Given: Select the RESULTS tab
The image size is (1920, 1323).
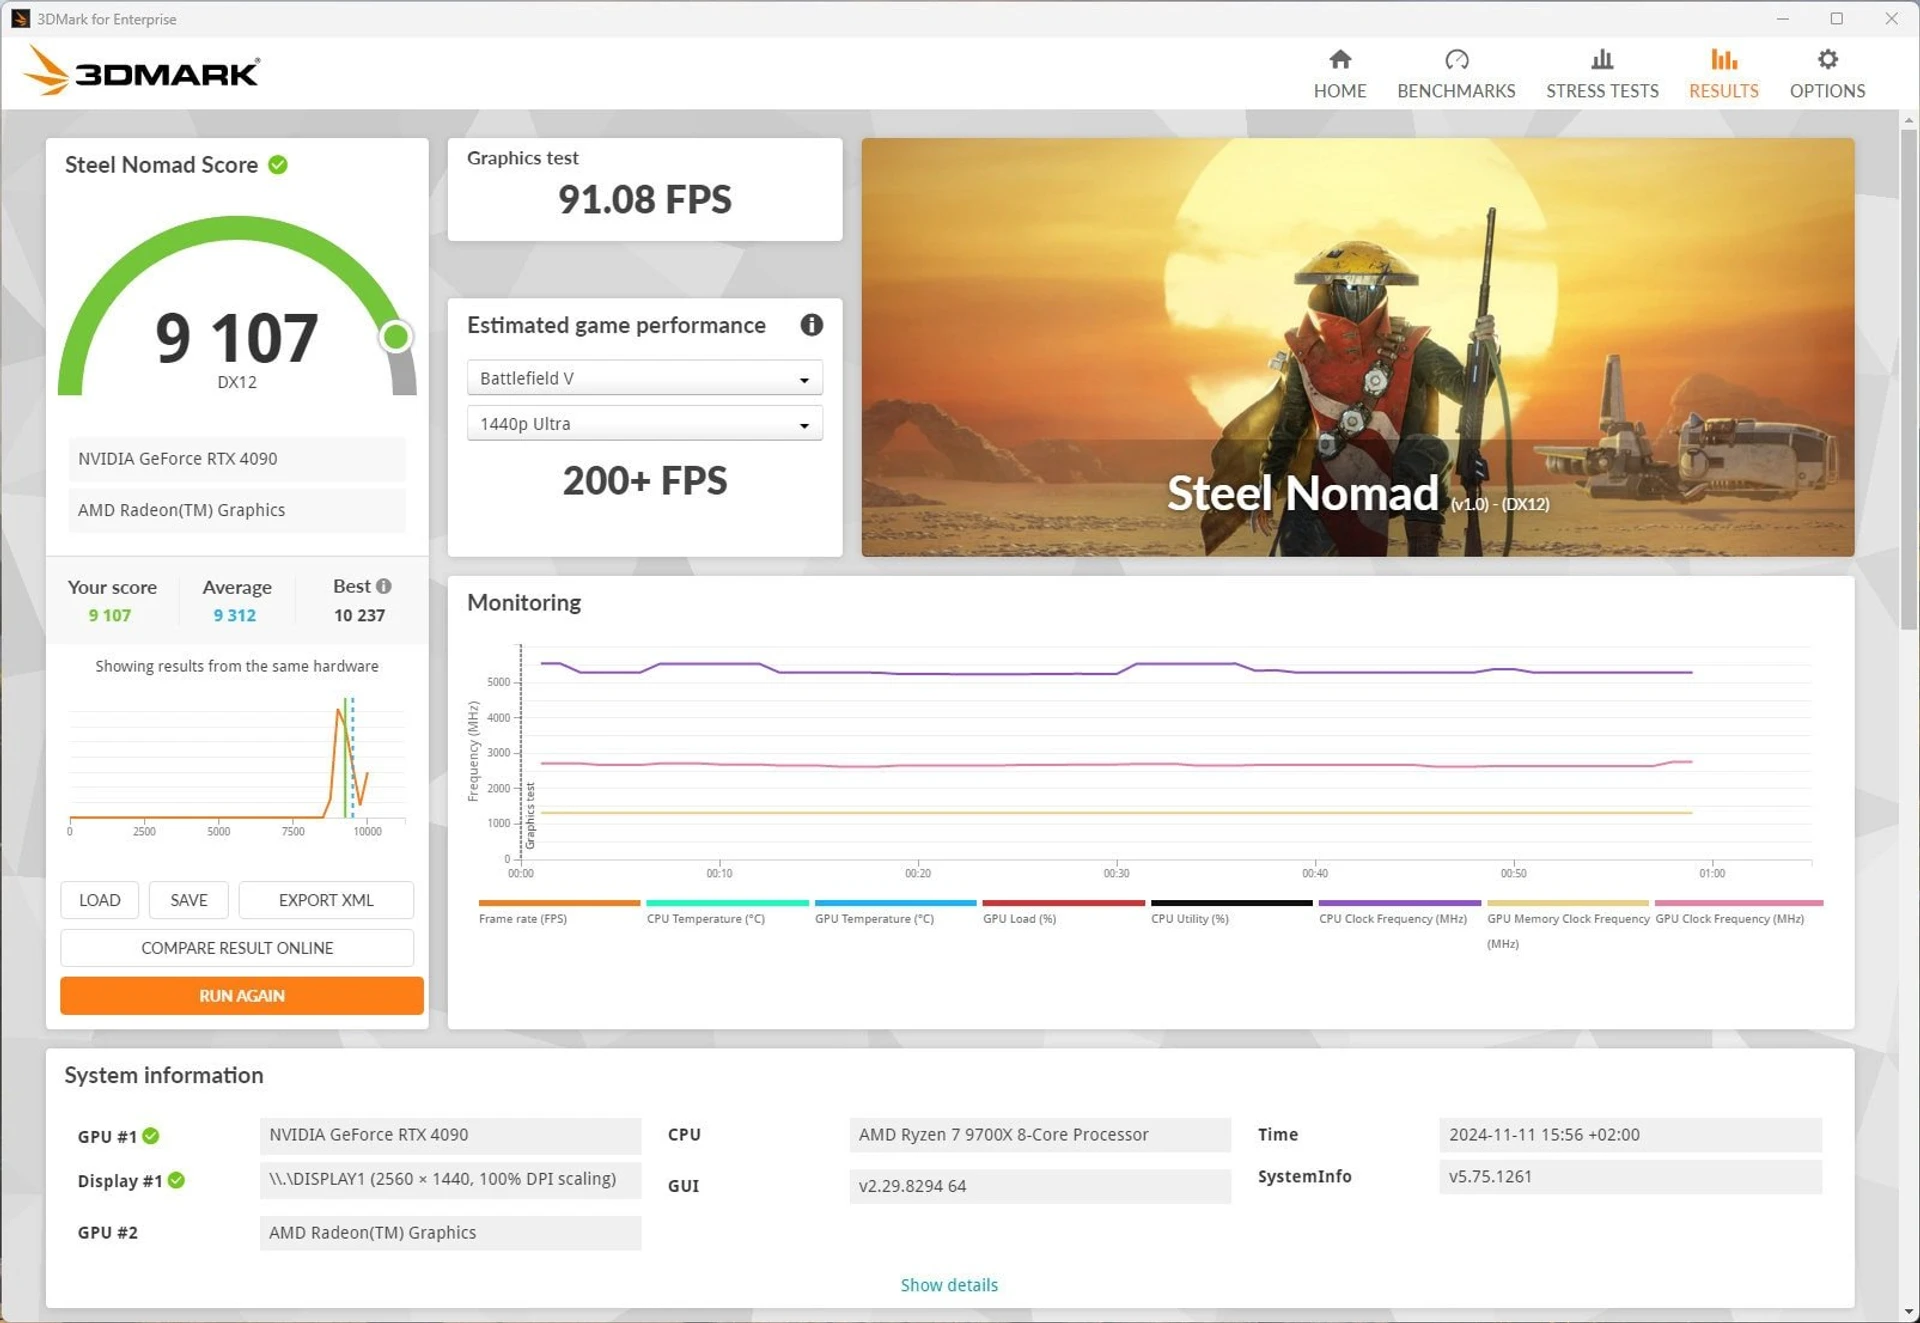Looking at the screenshot, I should click(x=1723, y=75).
